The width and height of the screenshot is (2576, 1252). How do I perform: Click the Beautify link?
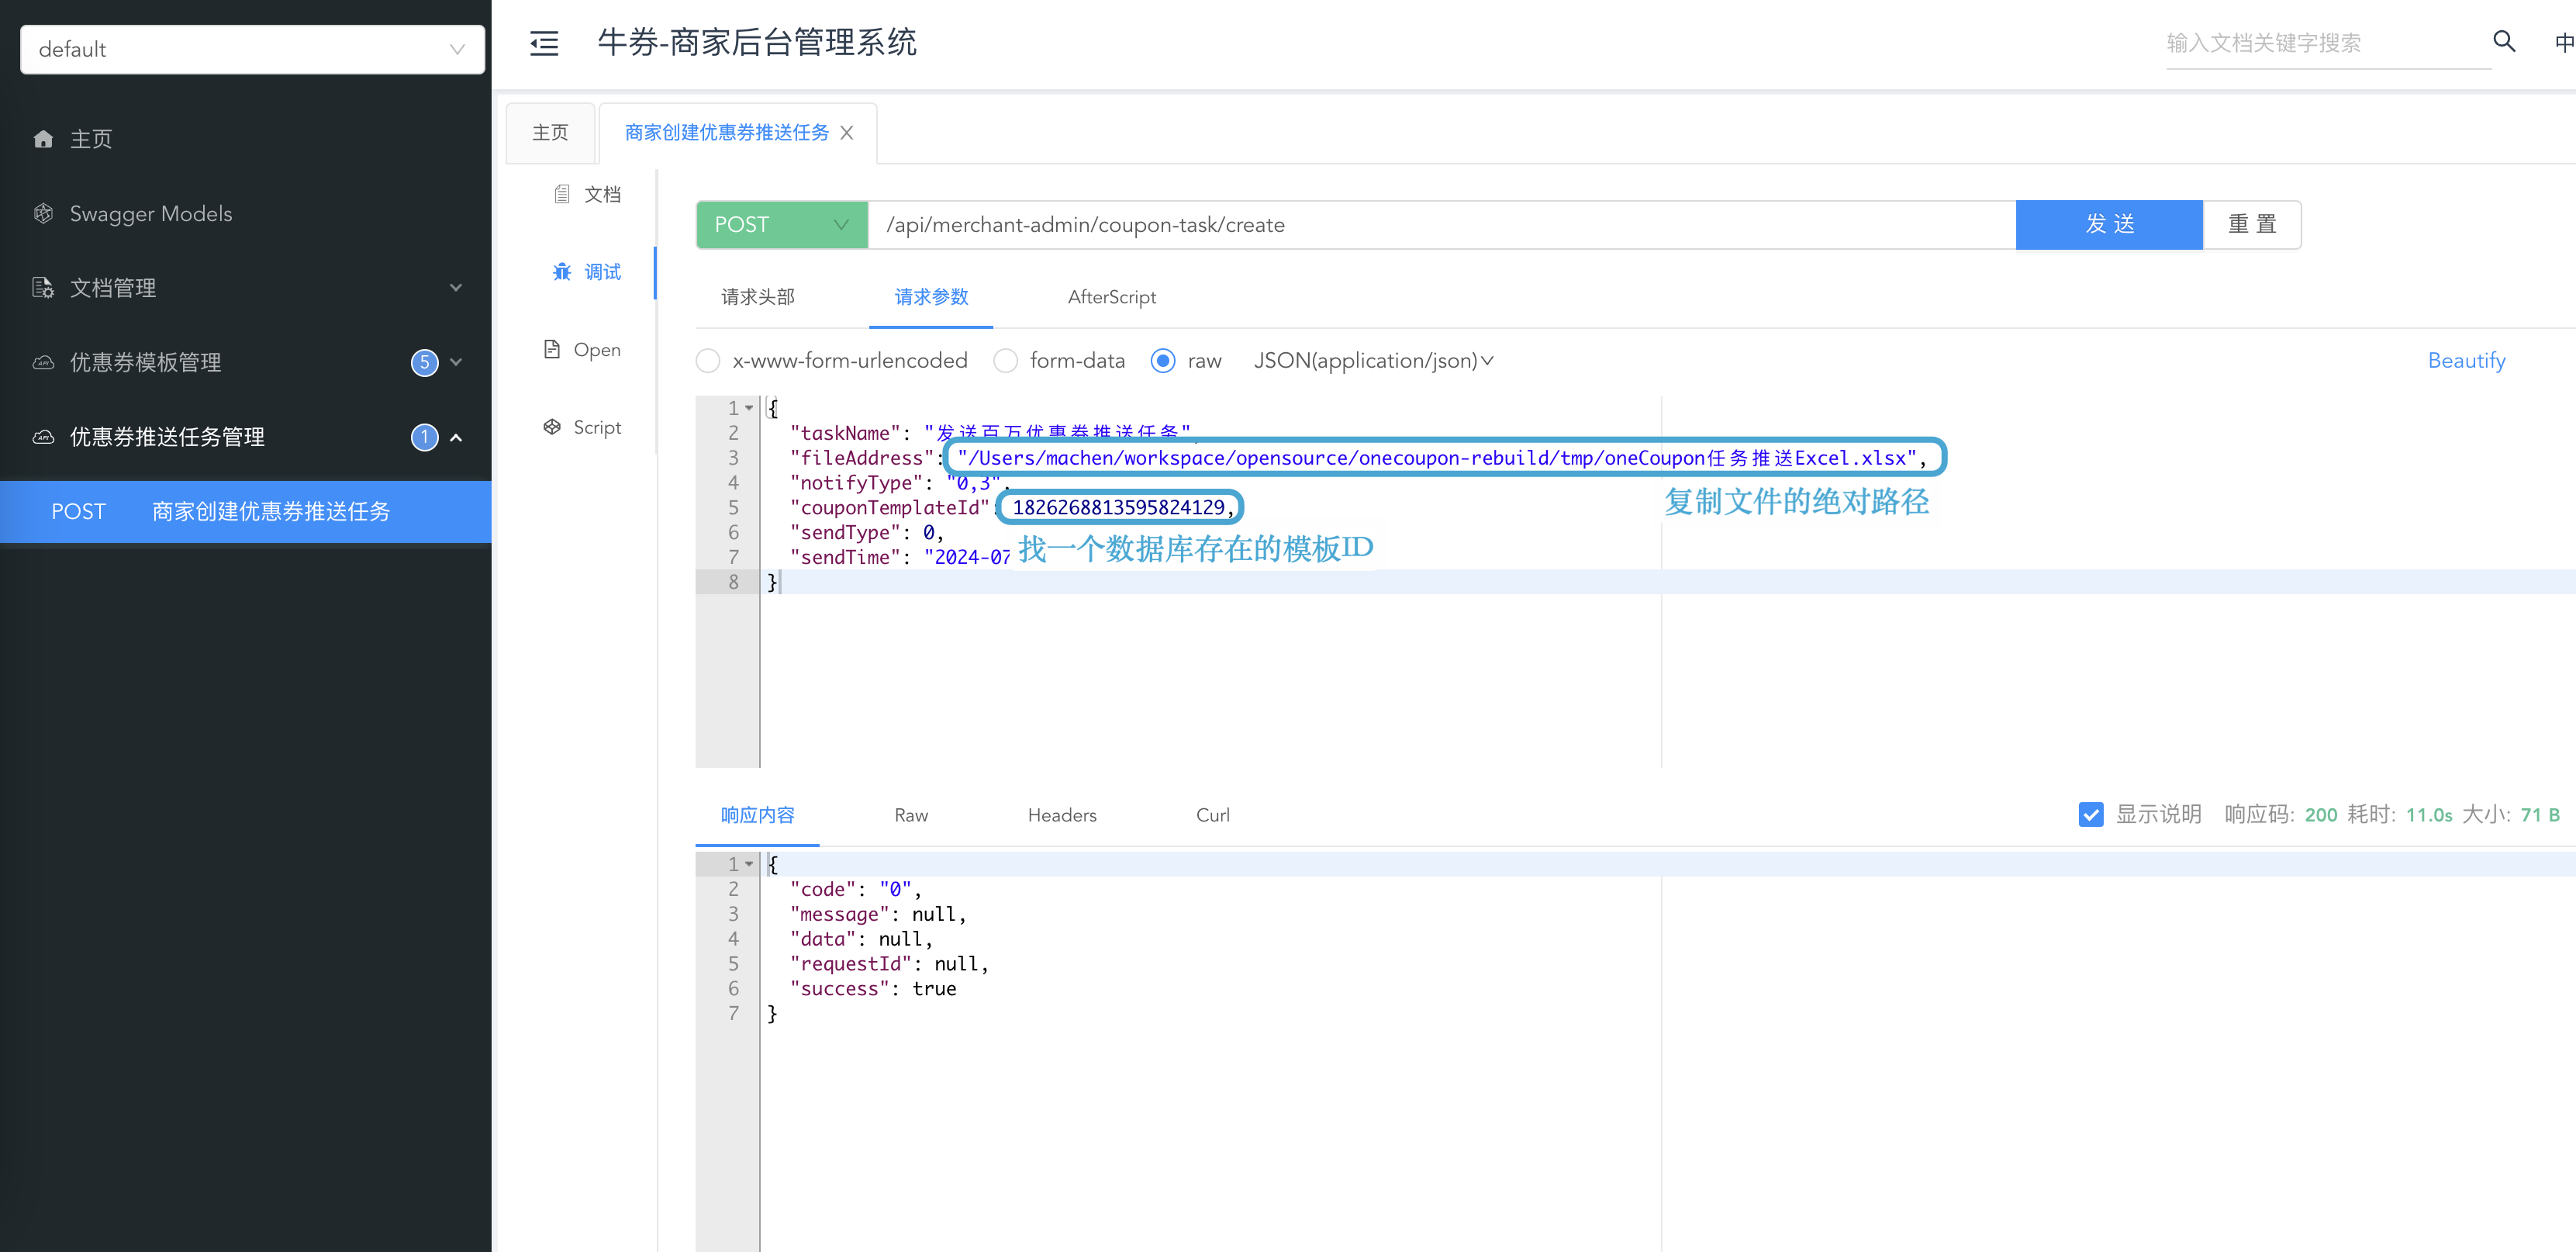point(2466,361)
